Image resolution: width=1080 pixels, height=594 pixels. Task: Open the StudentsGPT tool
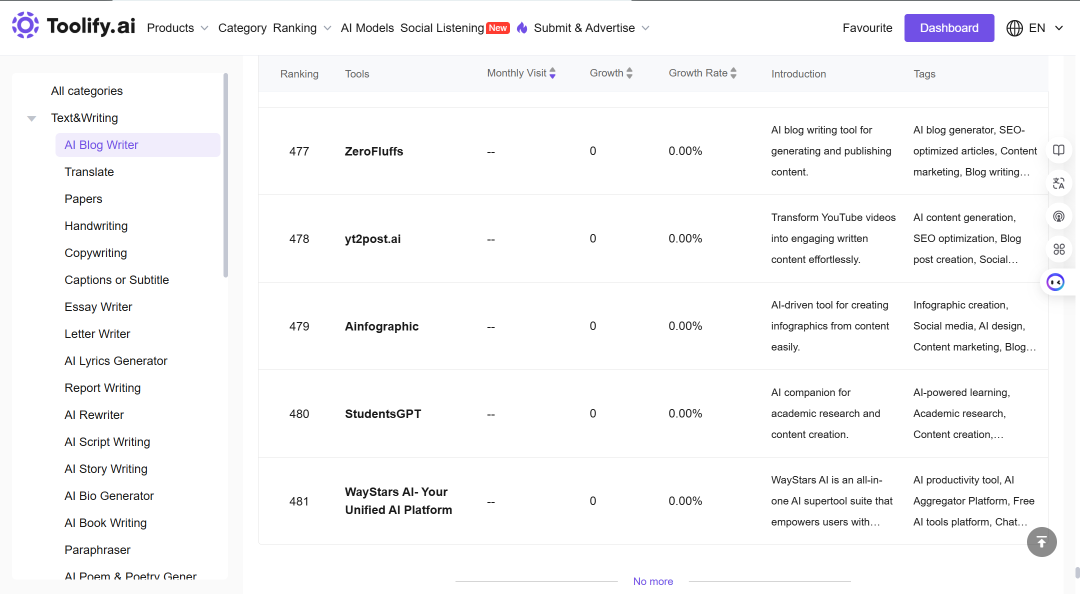[x=383, y=414]
